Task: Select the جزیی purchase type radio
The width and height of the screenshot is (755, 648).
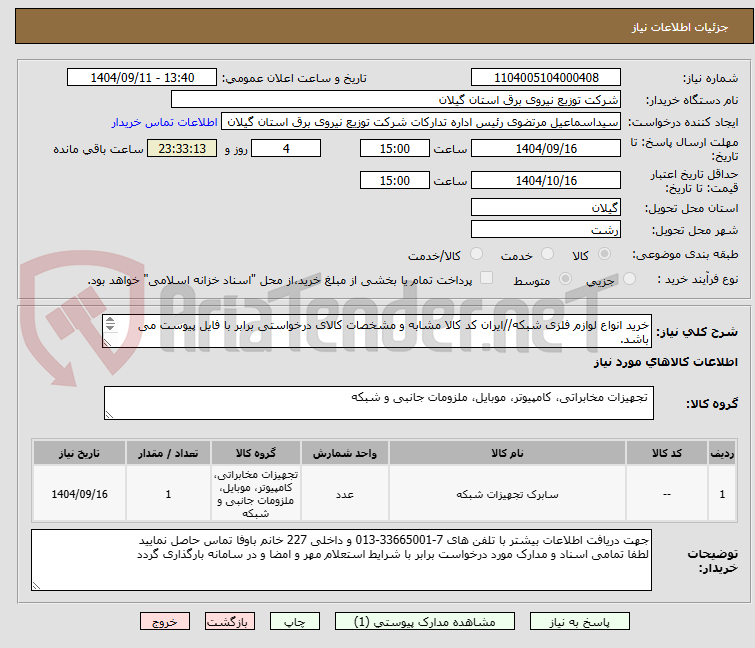Action: (629, 279)
